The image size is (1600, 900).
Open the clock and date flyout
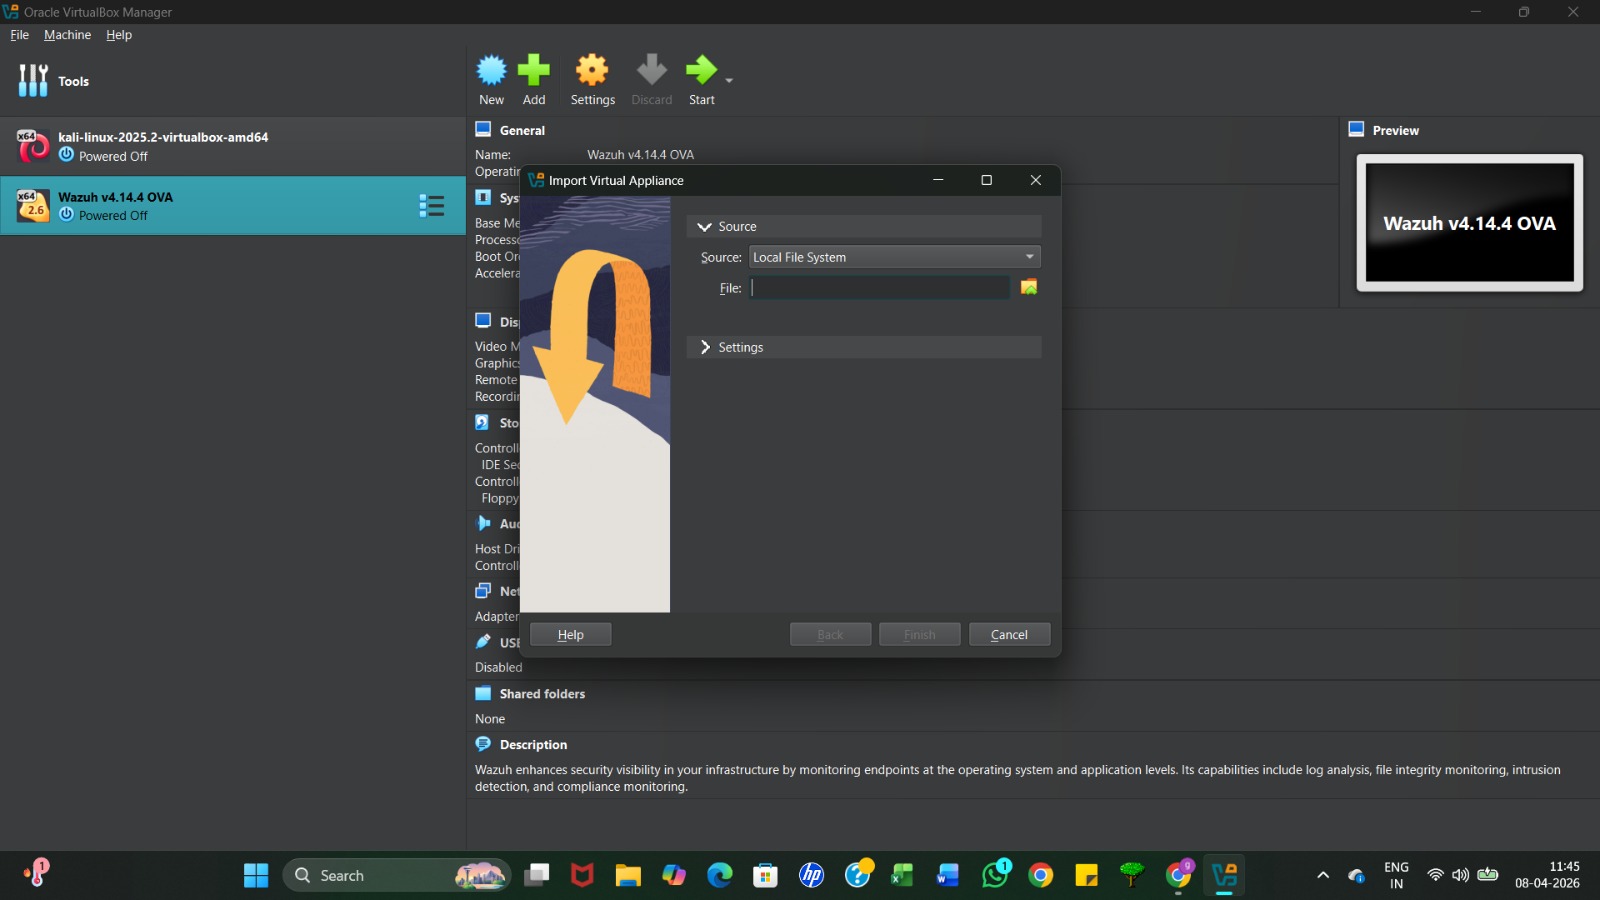click(1547, 876)
